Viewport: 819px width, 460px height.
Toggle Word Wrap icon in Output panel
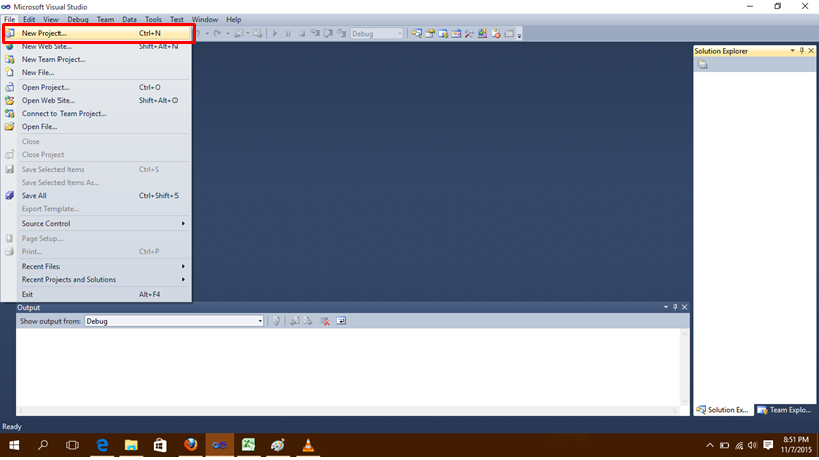pos(341,321)
